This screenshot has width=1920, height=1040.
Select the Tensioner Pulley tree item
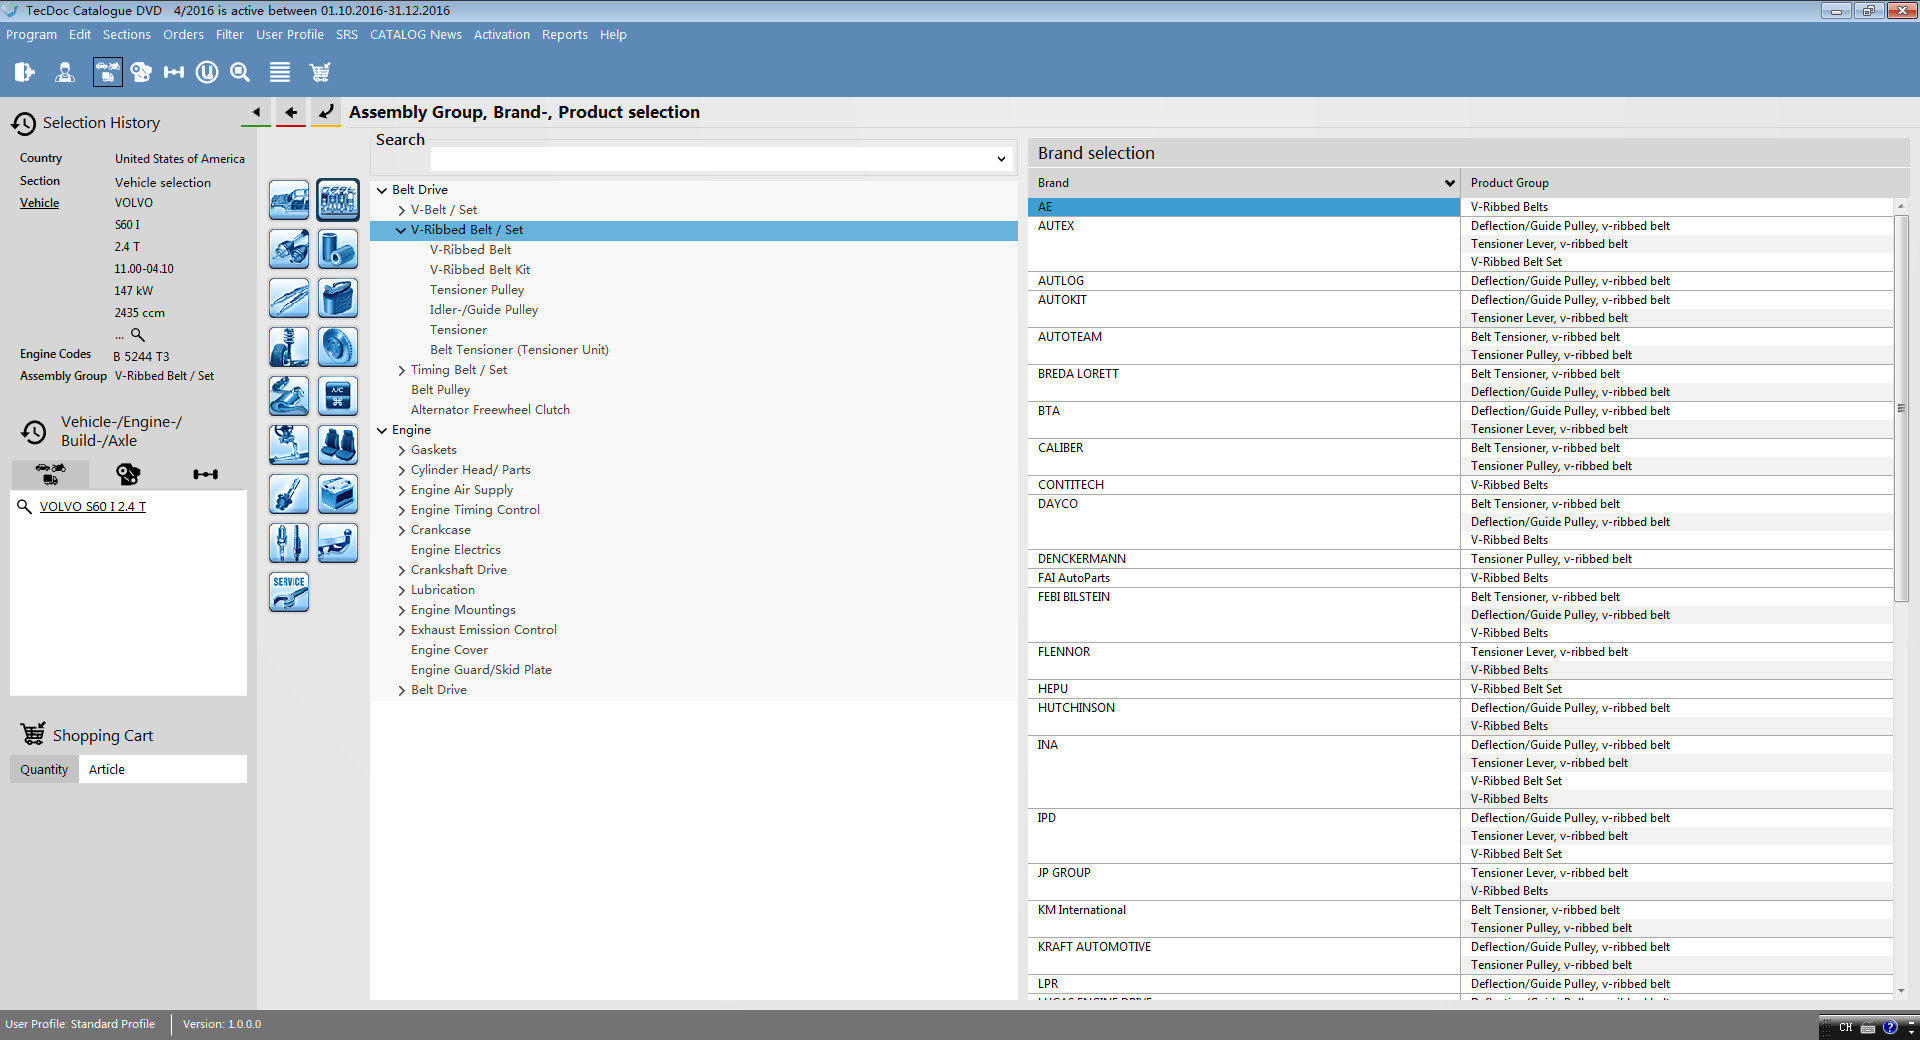477,290
